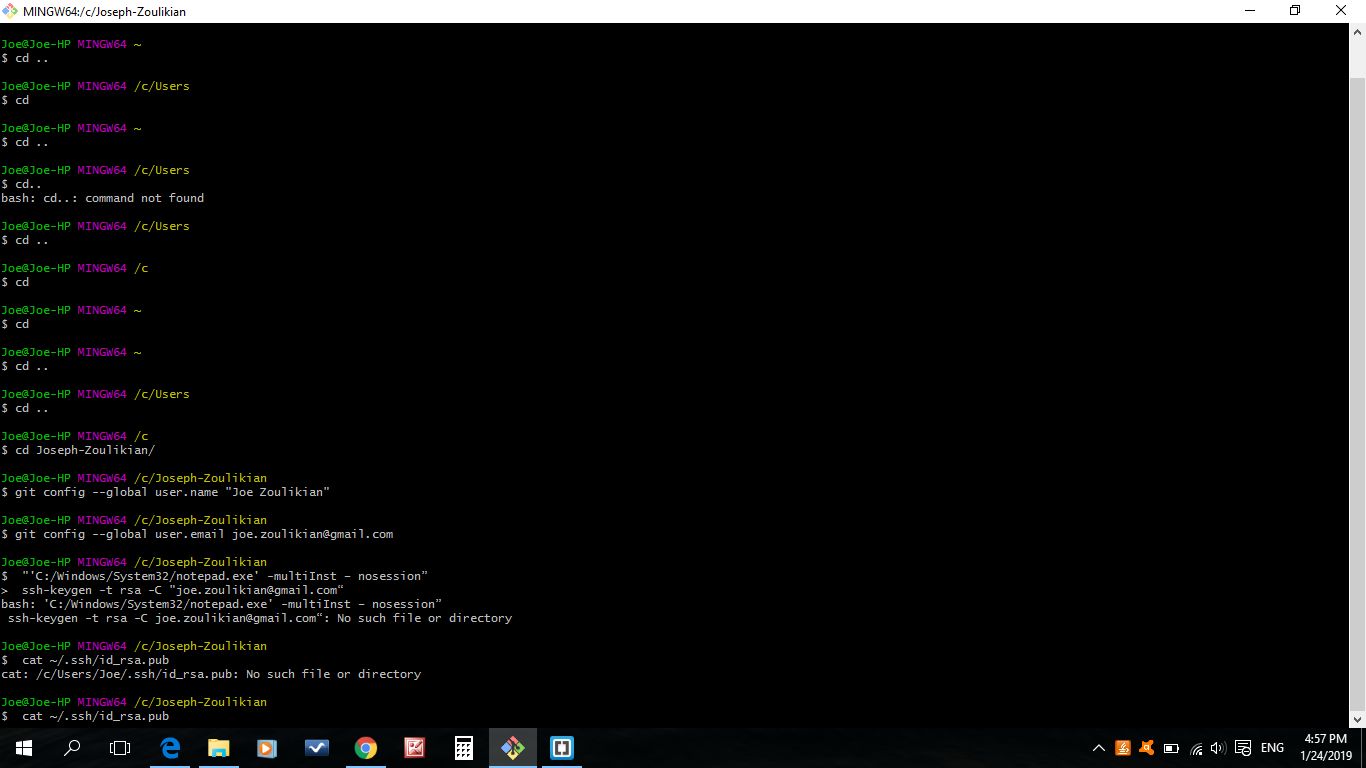
Task: Click the 'cat: /Users/Joe/.ssh/id_rsa.pub' error line
Action: tap(211, 674)
